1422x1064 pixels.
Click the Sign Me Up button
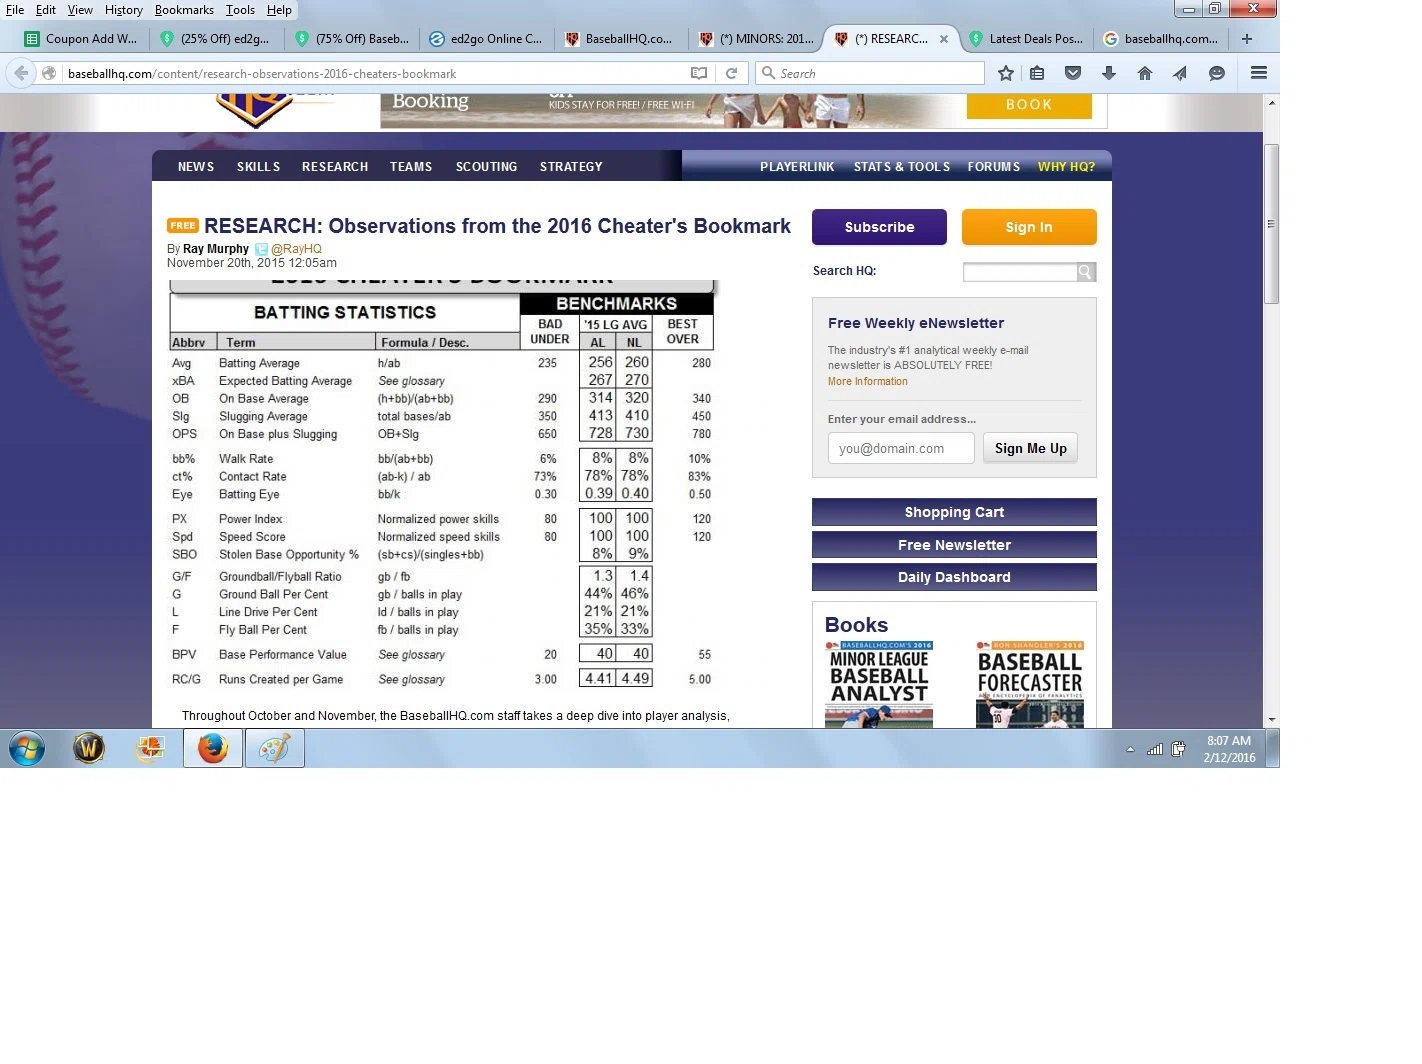click(x=1030, y=448)
